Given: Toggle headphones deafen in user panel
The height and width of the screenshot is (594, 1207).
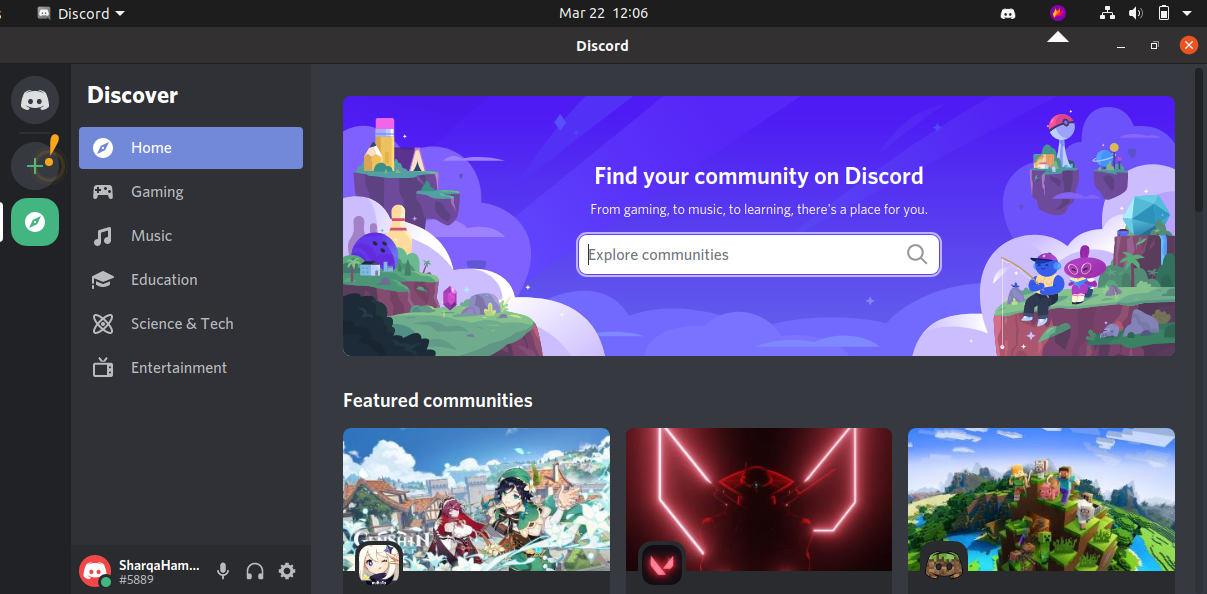Looking at the screenshot, I should [255, 571].
